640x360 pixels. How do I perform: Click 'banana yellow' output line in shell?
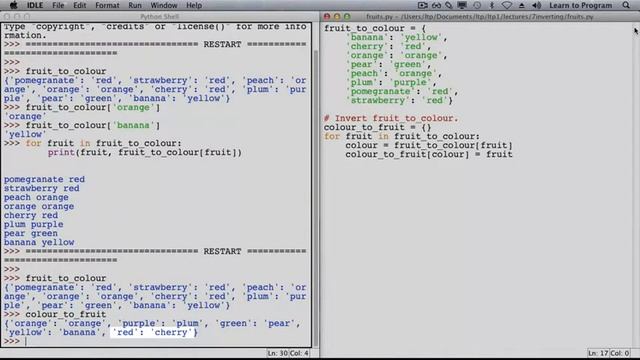39,242
